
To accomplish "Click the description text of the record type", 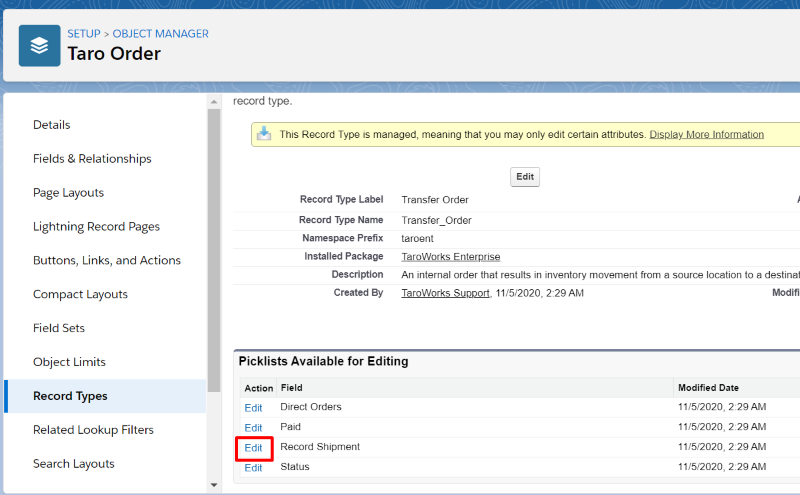I will click(600, 275).
